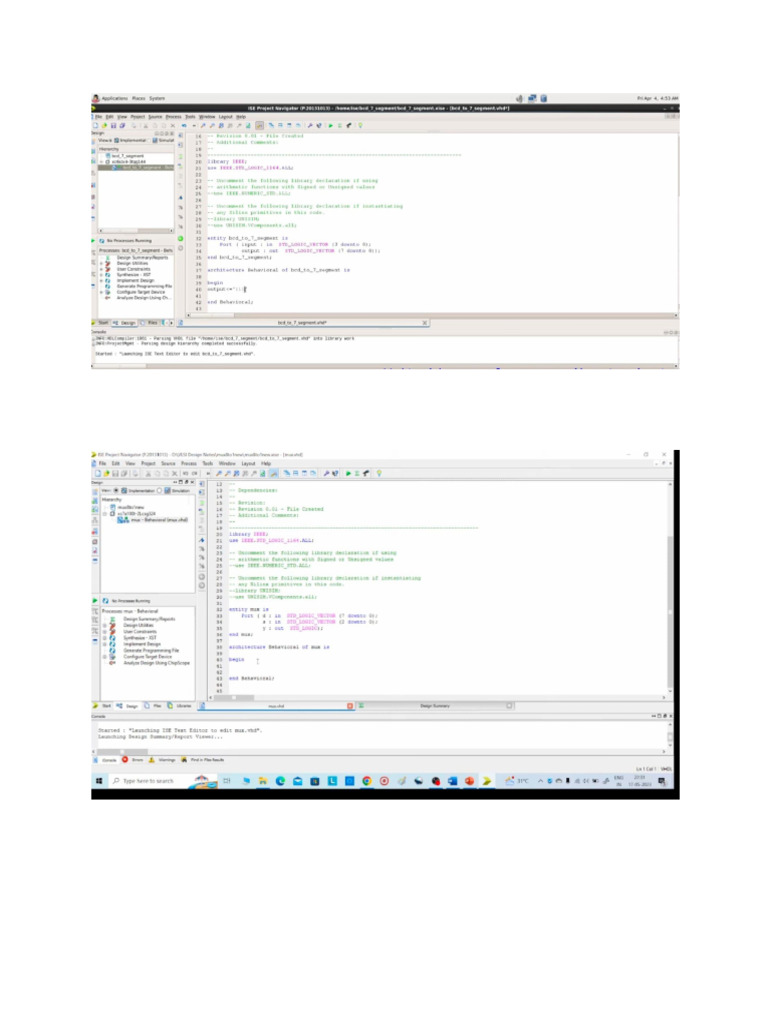Switch to Warnings tab in mux console

tap(163, 760)
